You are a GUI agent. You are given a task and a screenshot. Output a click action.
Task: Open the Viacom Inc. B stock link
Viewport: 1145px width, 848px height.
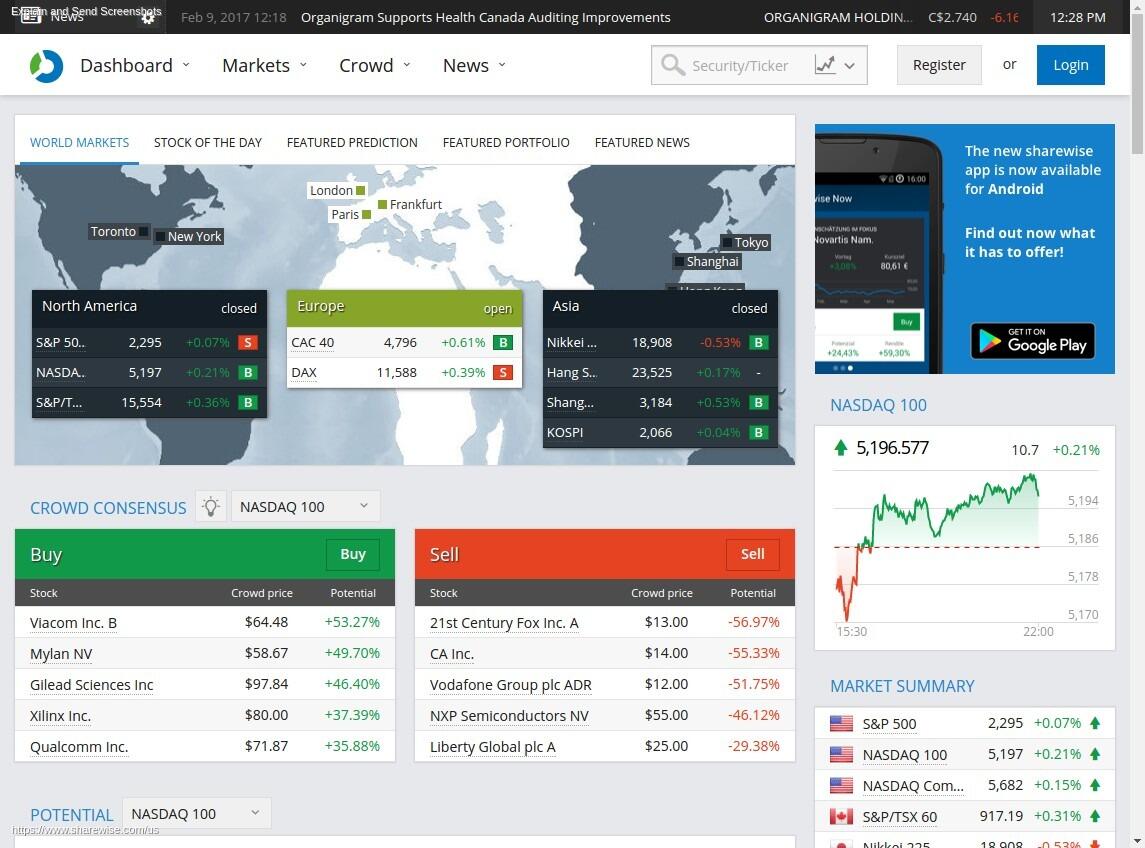(x=73, y=623)
